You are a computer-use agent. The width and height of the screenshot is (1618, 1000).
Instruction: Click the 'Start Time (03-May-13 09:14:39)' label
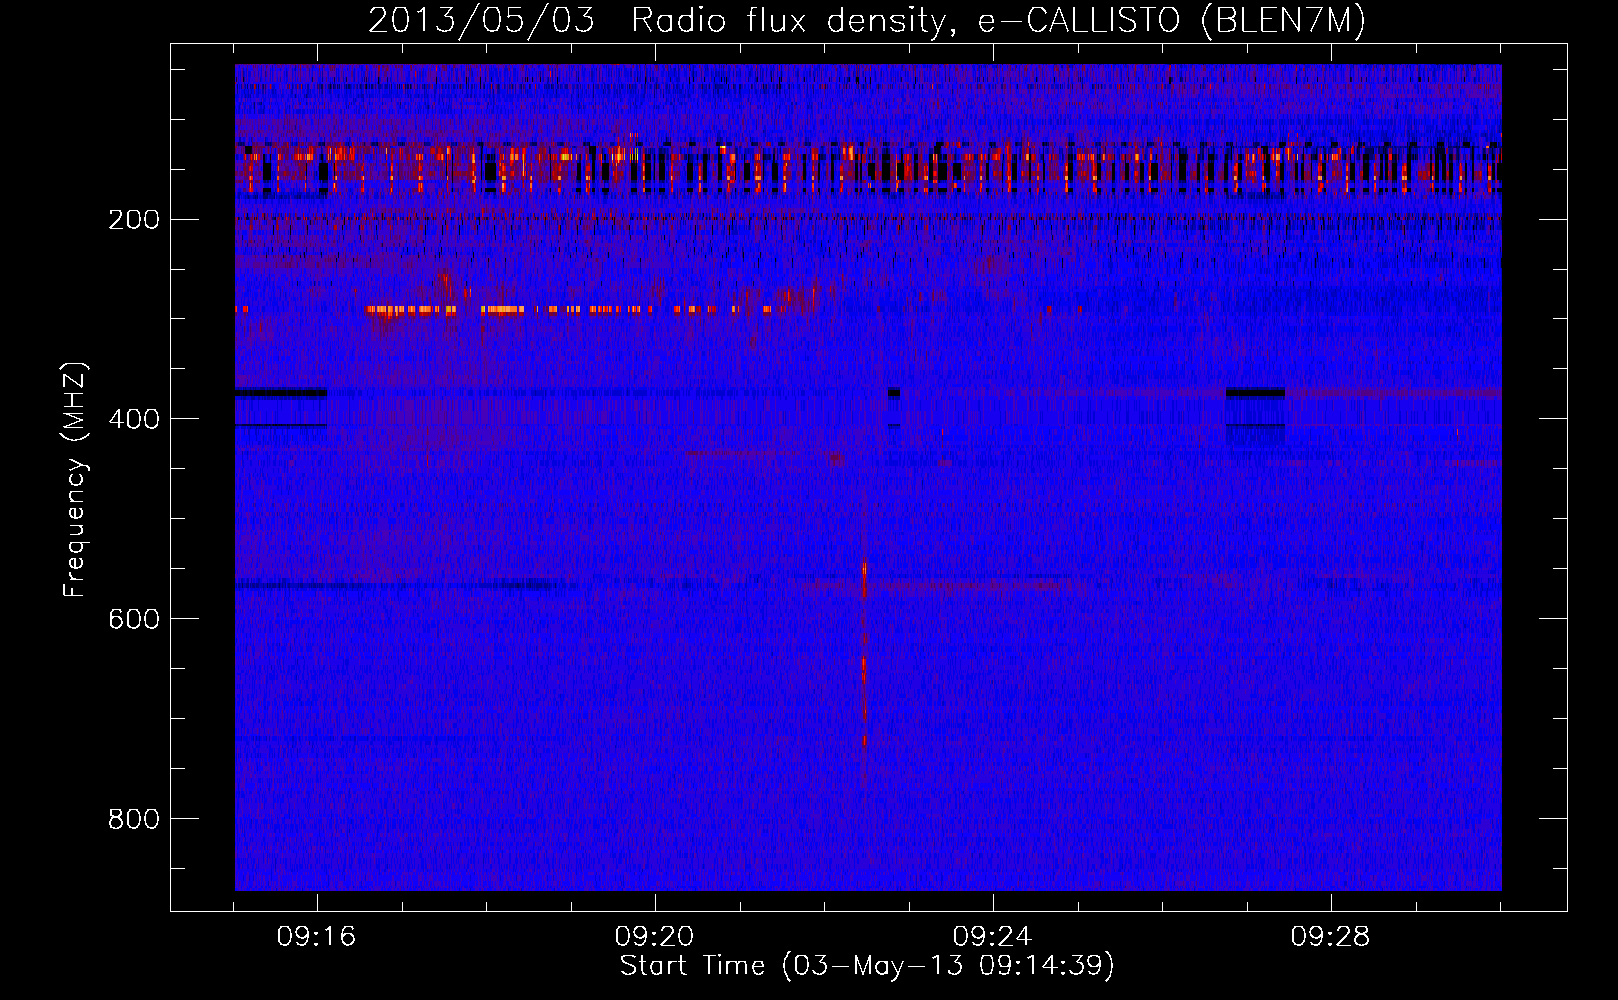(867, 966)
